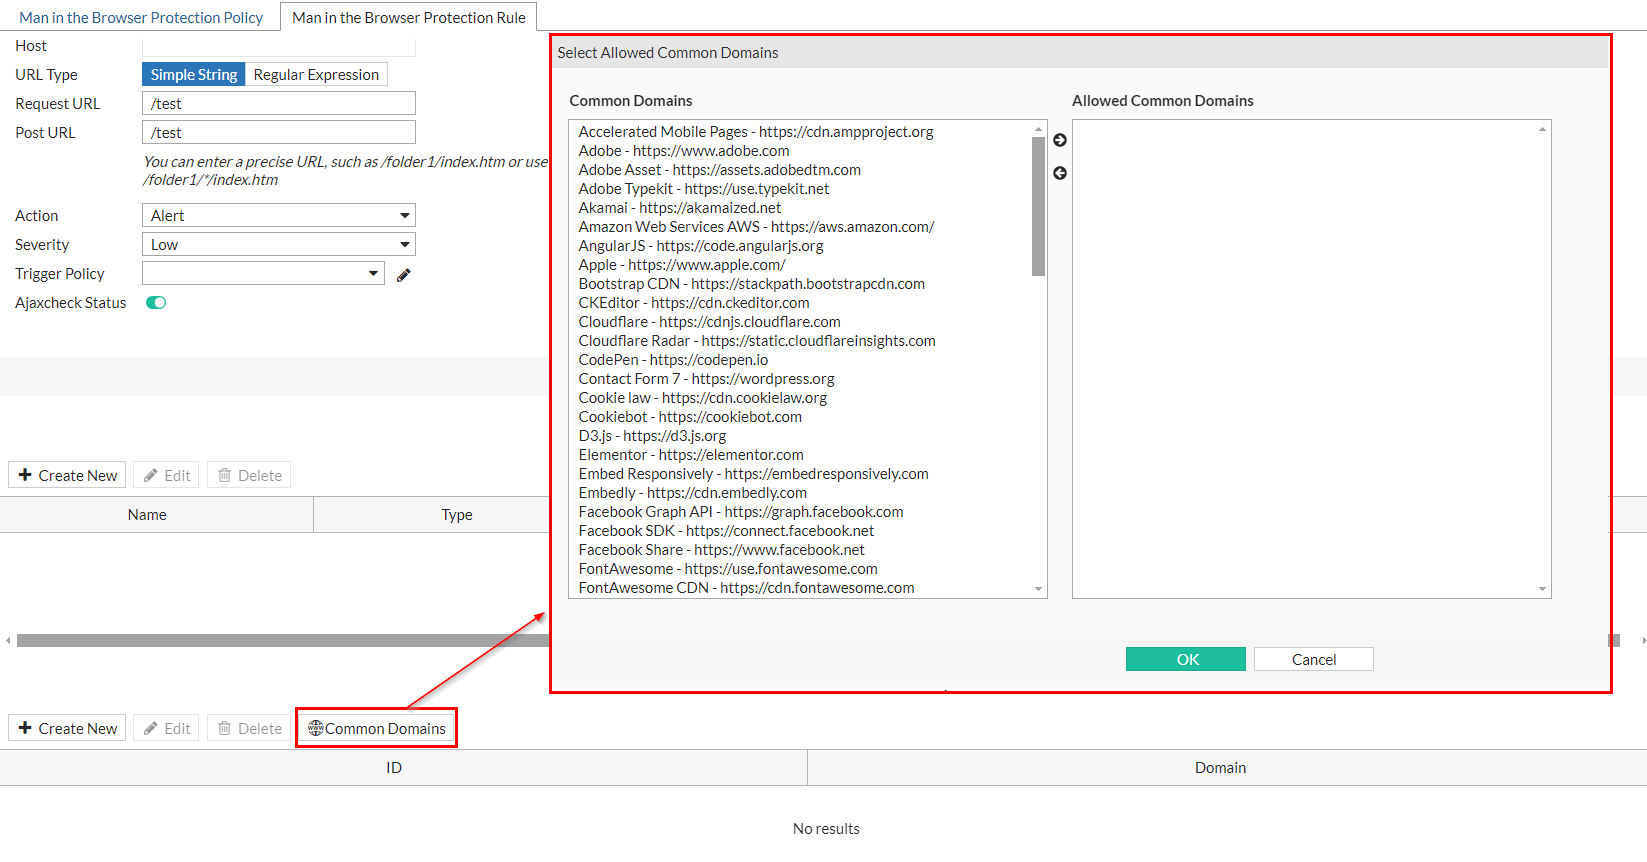
Task: Select Apple domain entry
Action: [682, 265]
